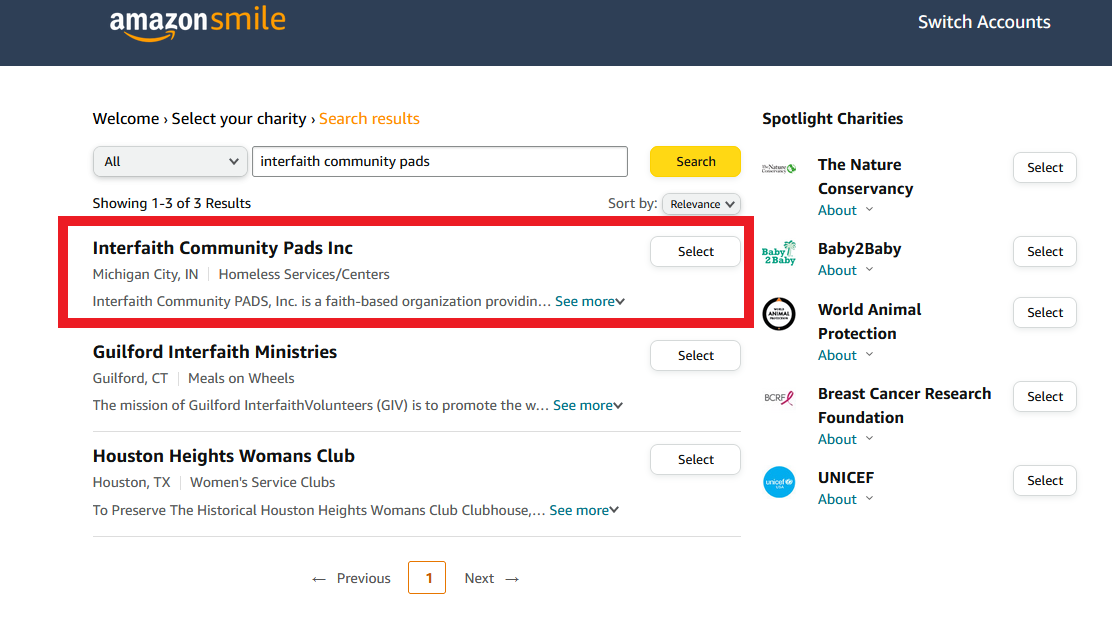Go to Previous results page
This screenshot has width=1112, height=620.
tap(351, 579)
